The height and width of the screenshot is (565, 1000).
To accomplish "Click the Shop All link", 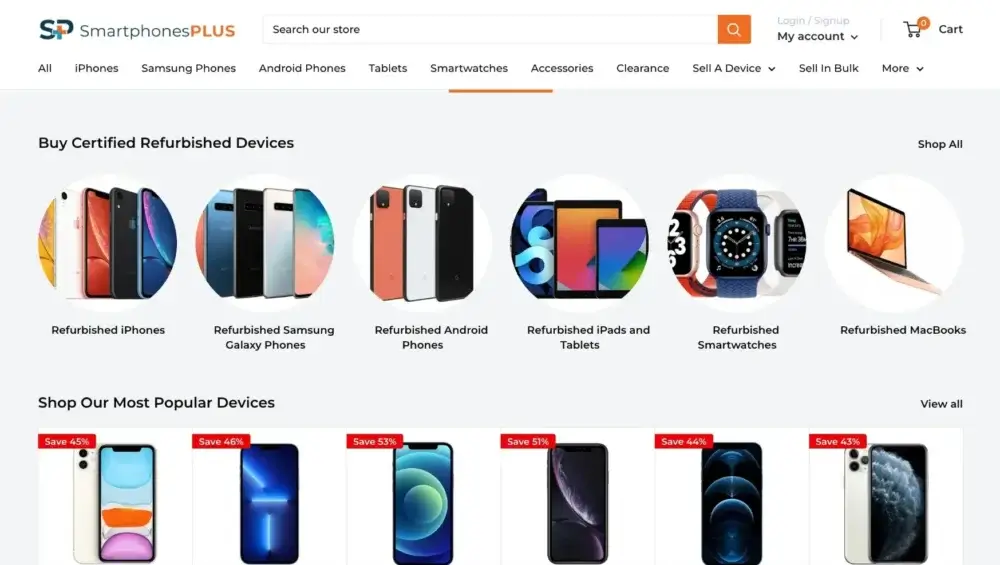I will click(940, 144).
